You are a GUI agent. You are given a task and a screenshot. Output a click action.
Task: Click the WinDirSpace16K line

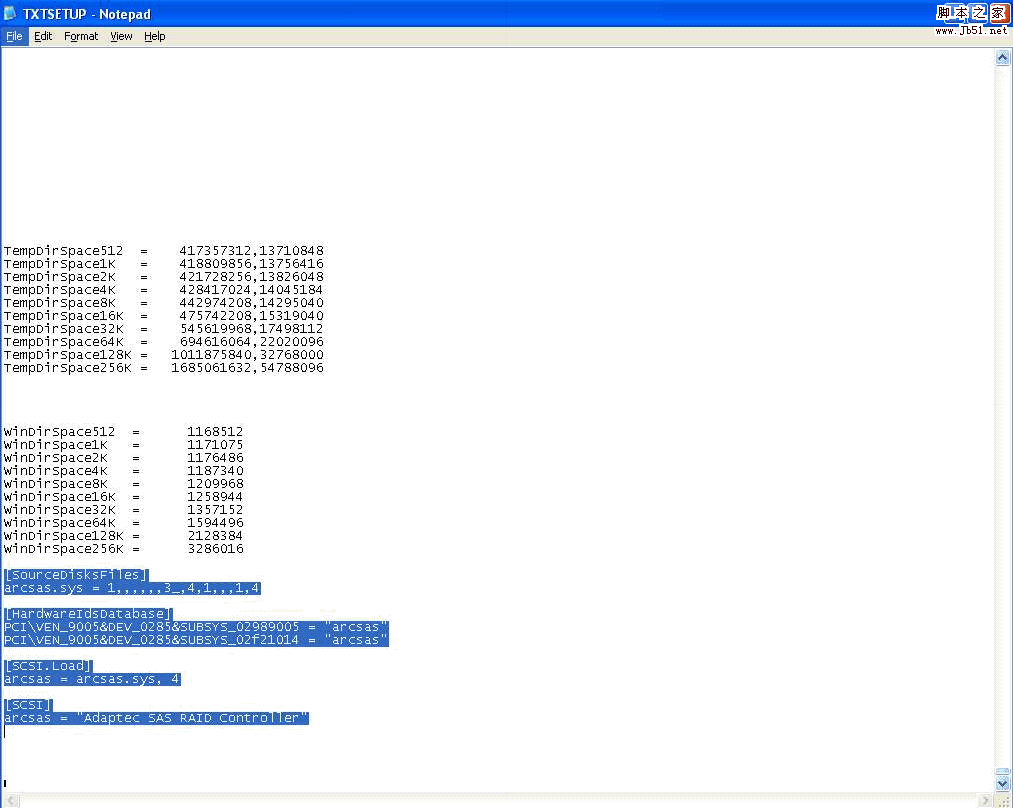[x=124, y=497]
